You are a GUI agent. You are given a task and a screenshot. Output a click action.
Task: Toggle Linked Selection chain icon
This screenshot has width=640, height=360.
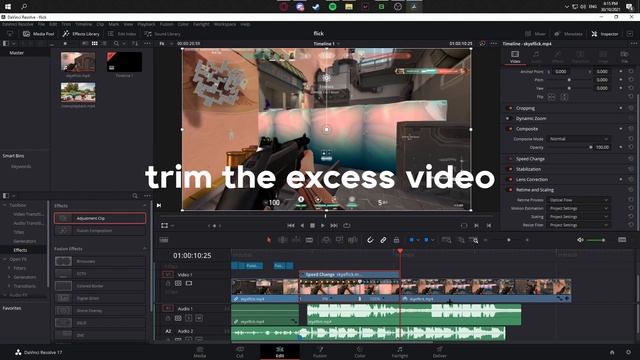(383, 240)
